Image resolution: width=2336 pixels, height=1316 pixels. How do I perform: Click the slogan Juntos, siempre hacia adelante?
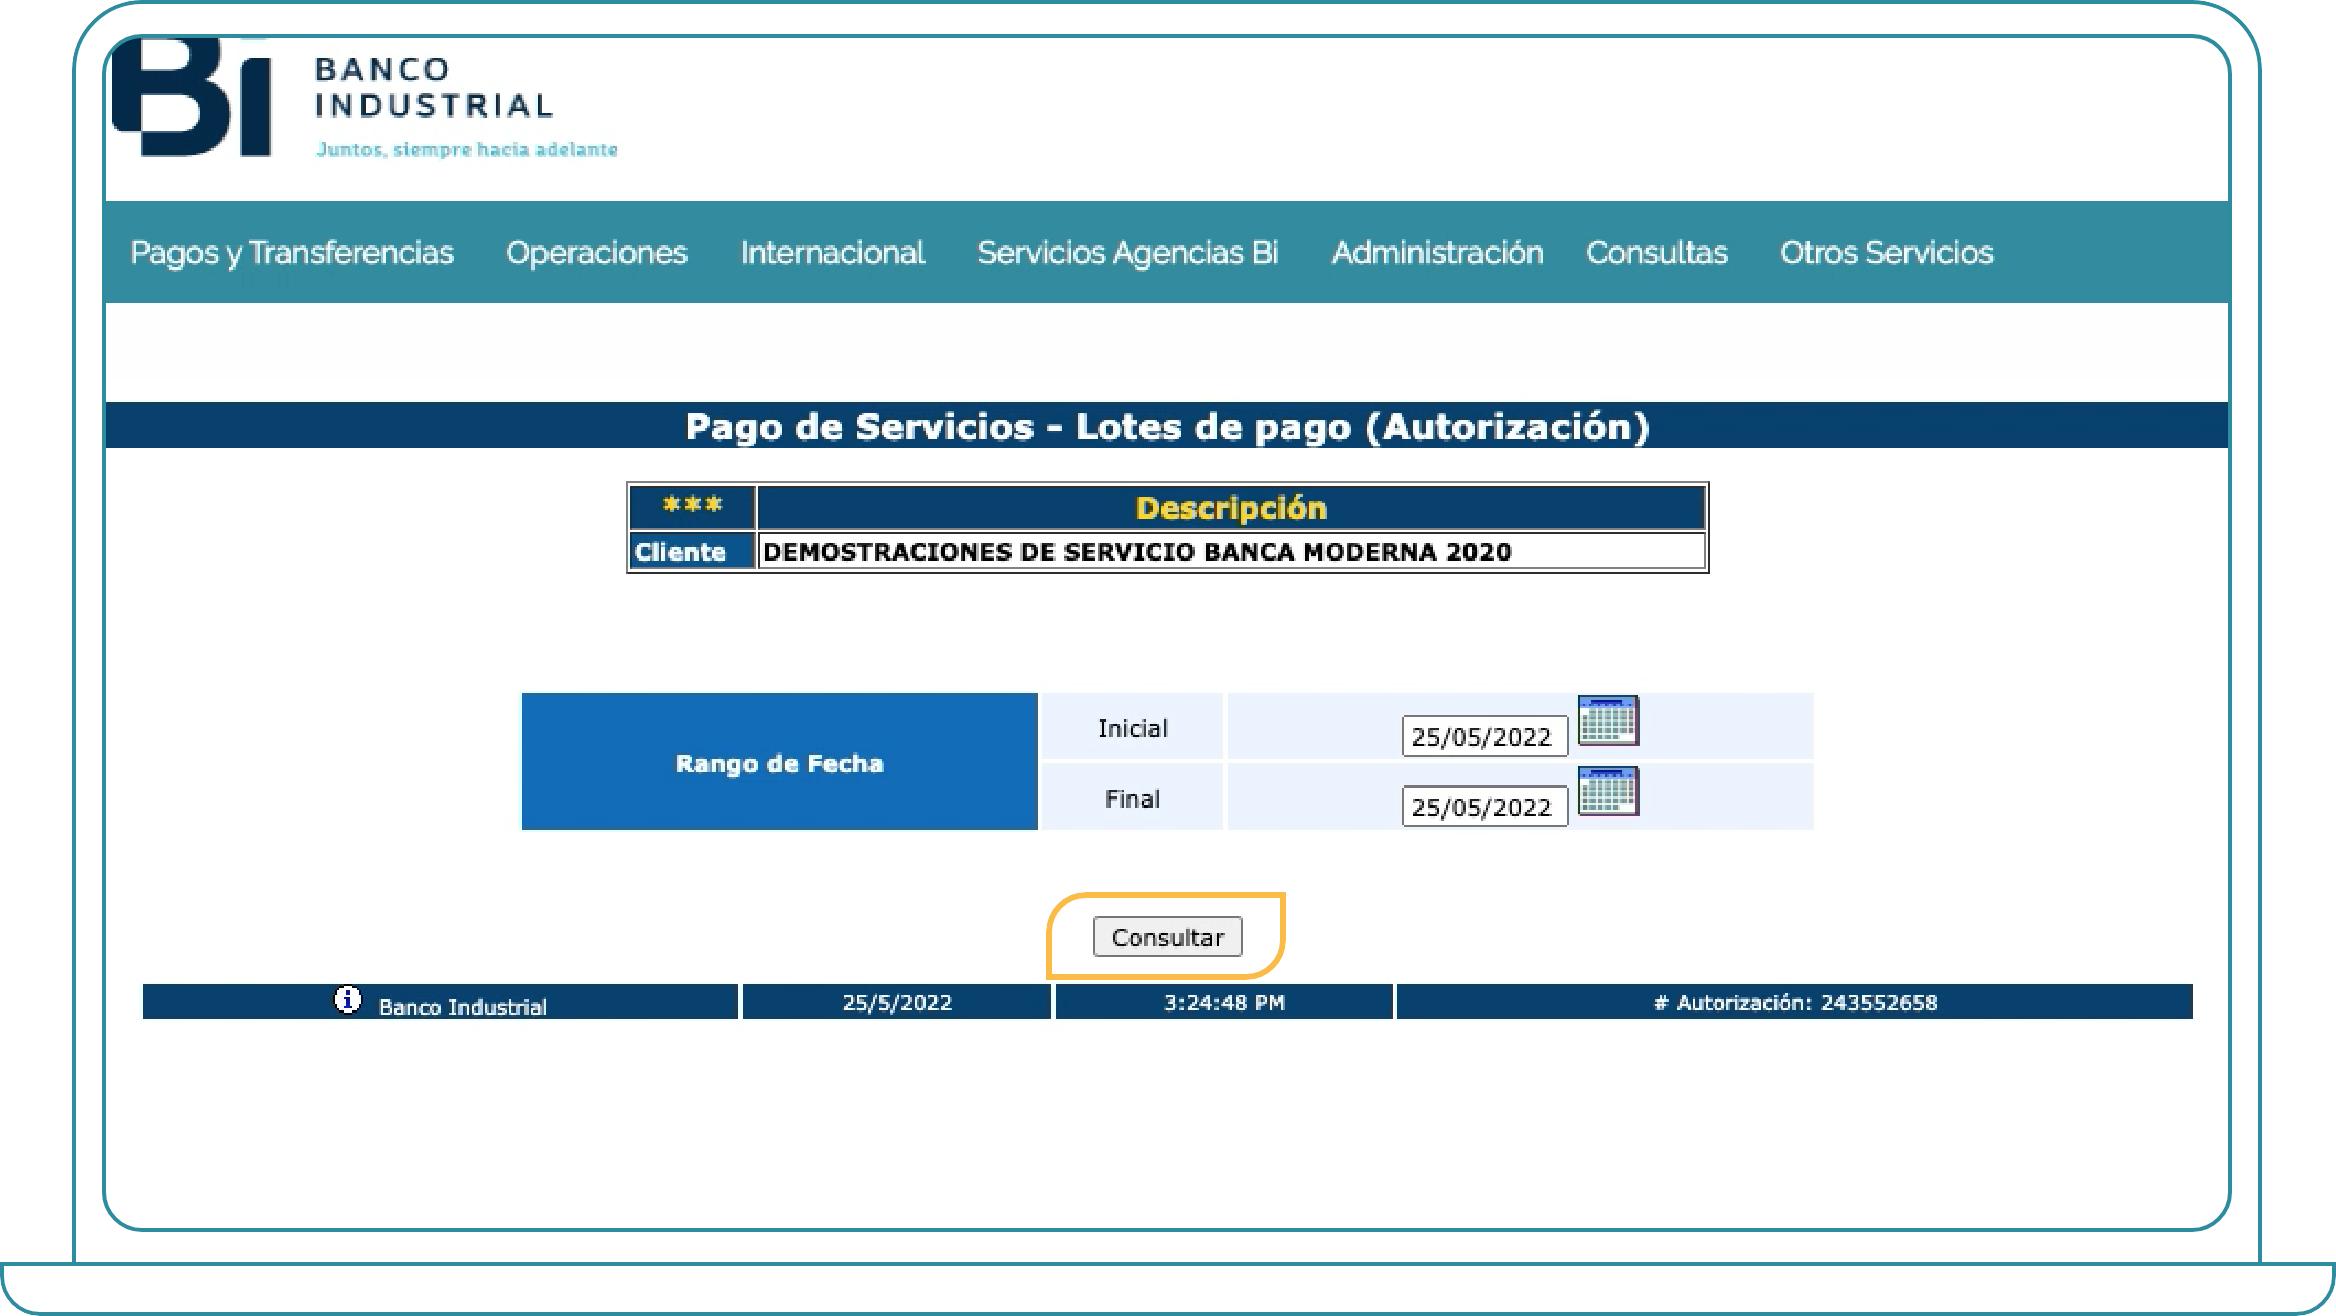click(467, 150)
